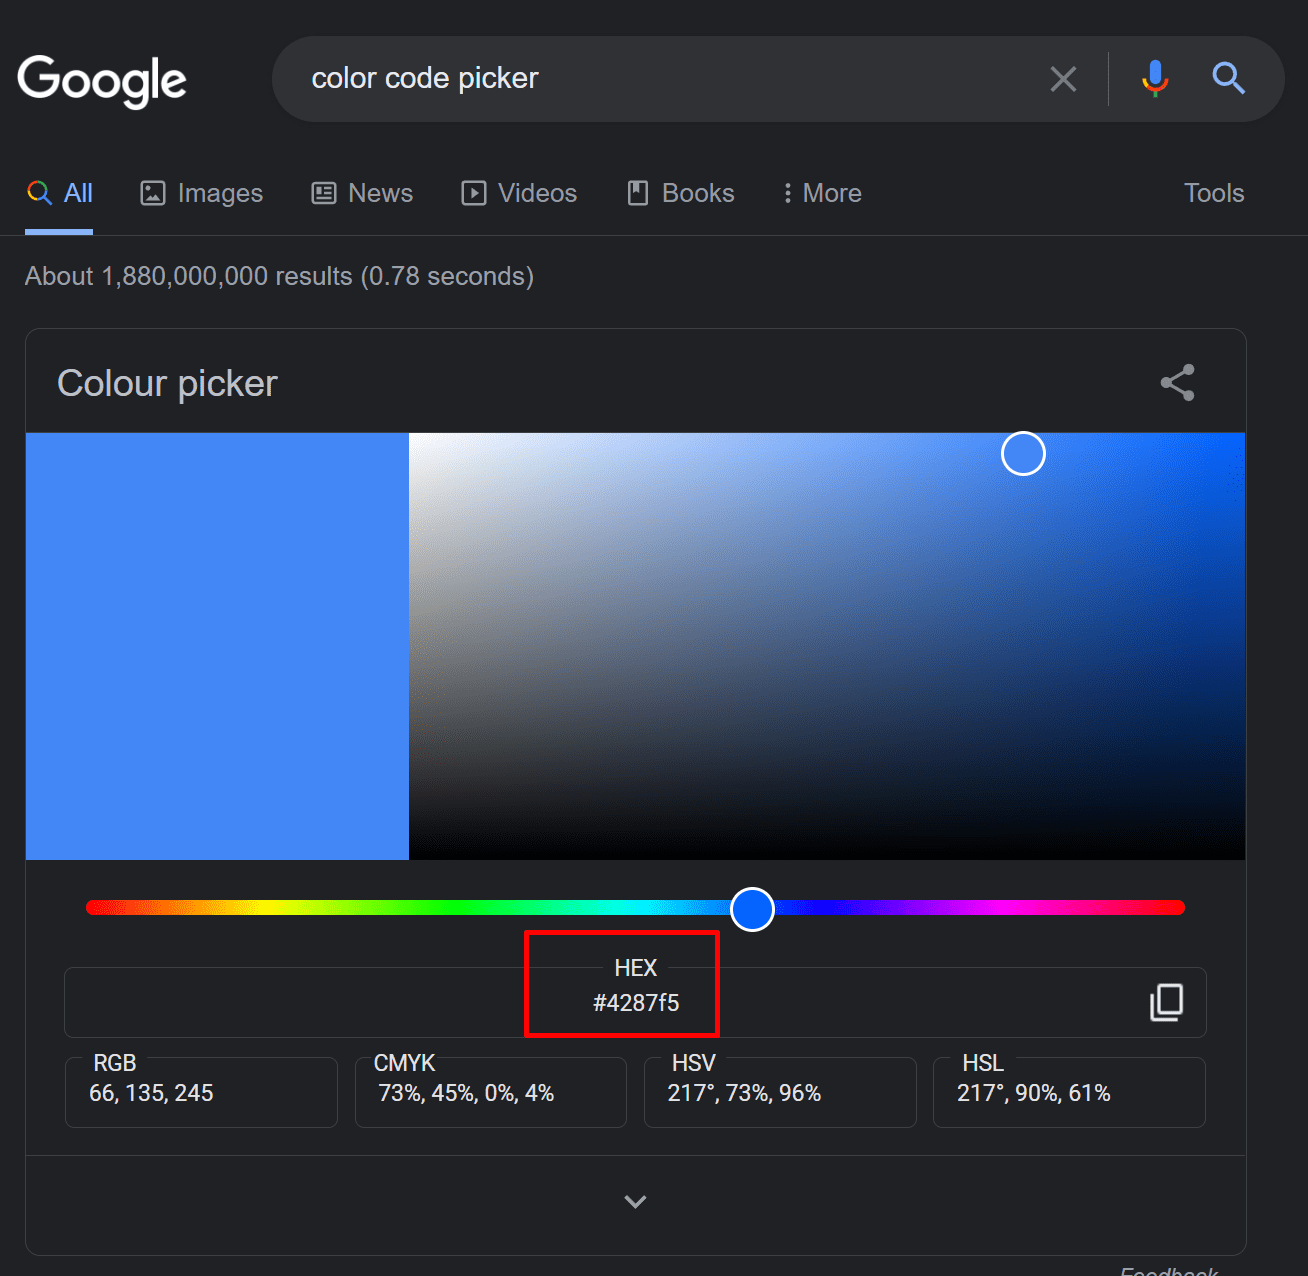Click the Google logo
1308x1276 pixels.
pyautogui.click(x=102, y=80)
